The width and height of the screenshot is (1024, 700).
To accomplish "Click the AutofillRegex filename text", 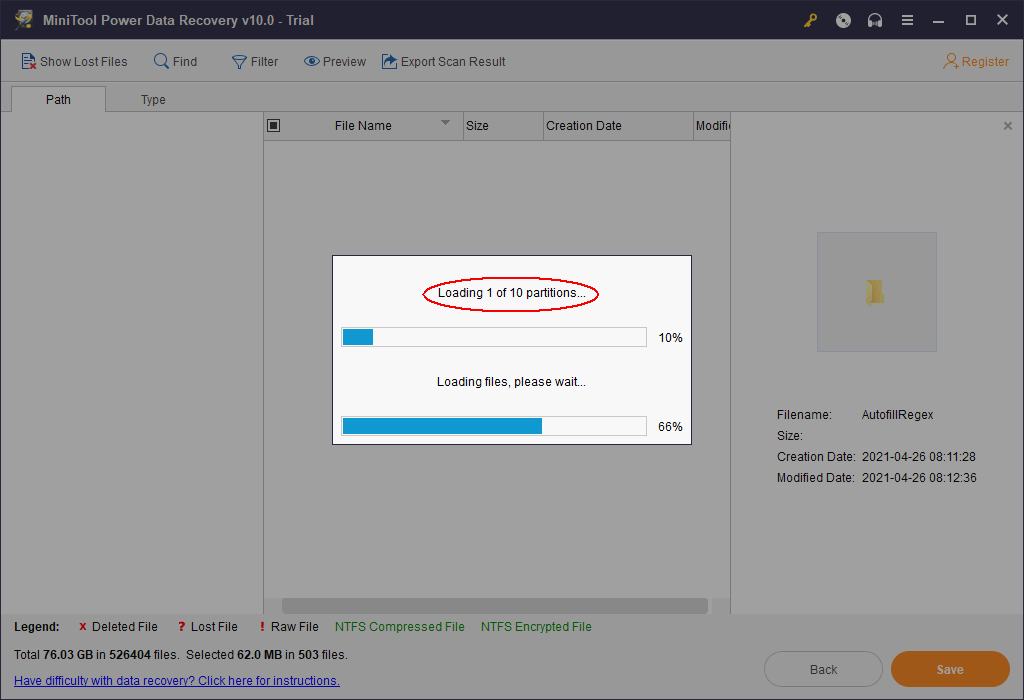I will point(897,415).
